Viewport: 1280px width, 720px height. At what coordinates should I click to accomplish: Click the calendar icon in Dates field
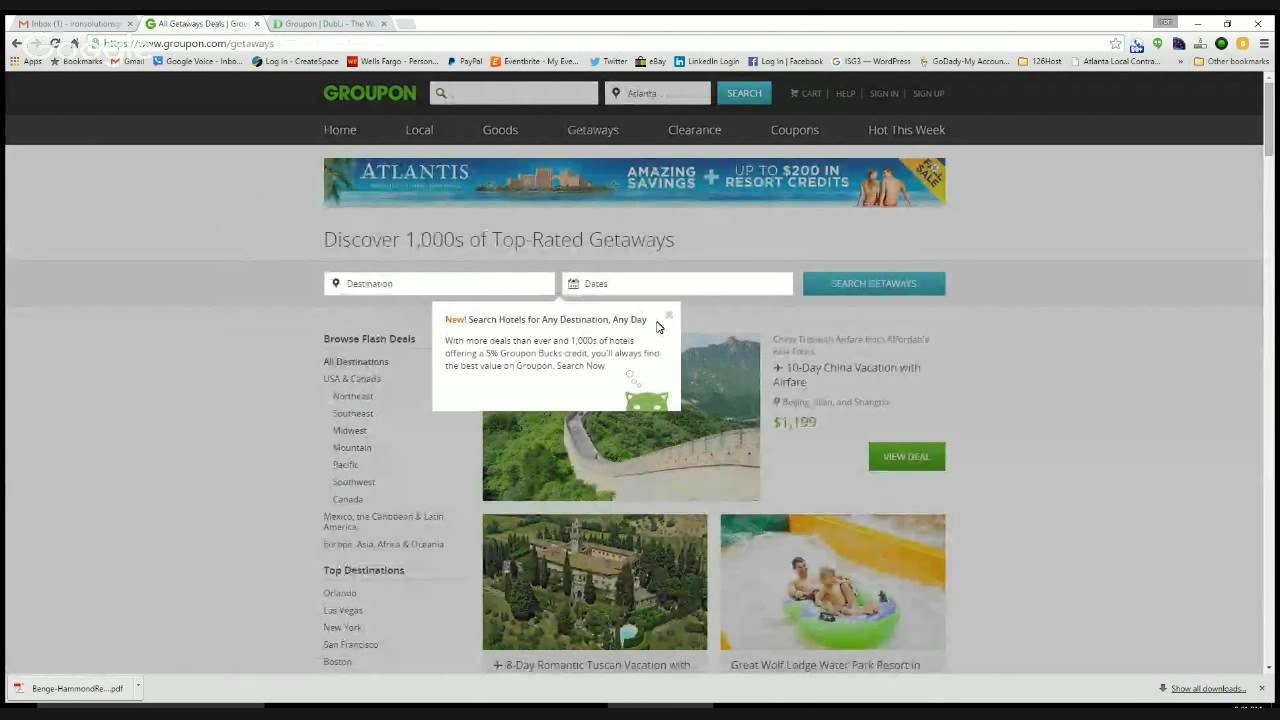(573, 284)
